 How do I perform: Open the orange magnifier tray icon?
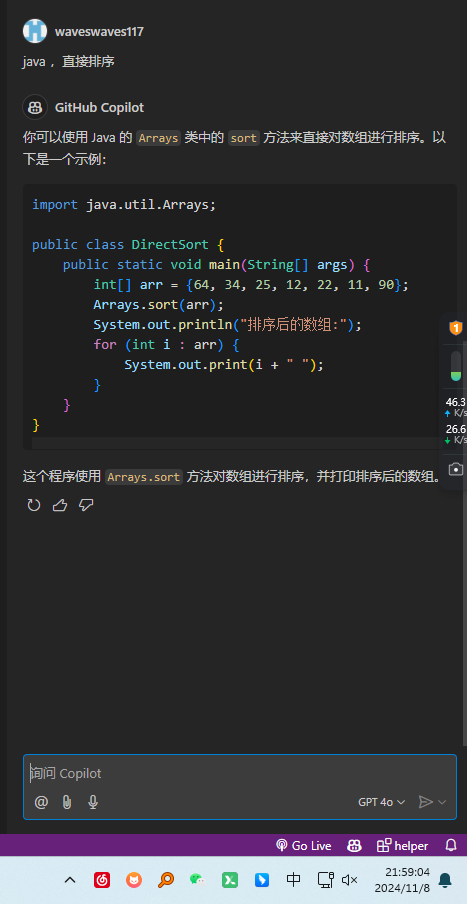165,880
